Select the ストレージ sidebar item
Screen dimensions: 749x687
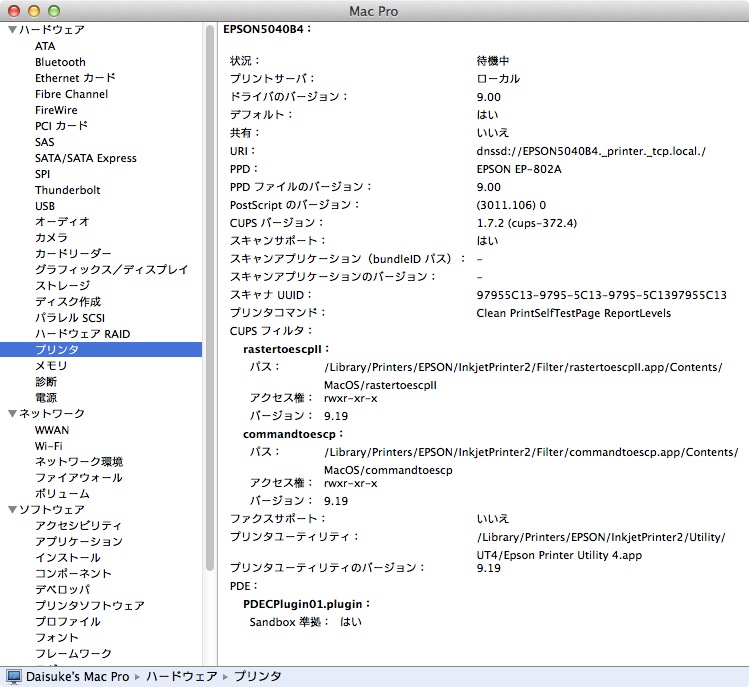click(x=62, y=286)
